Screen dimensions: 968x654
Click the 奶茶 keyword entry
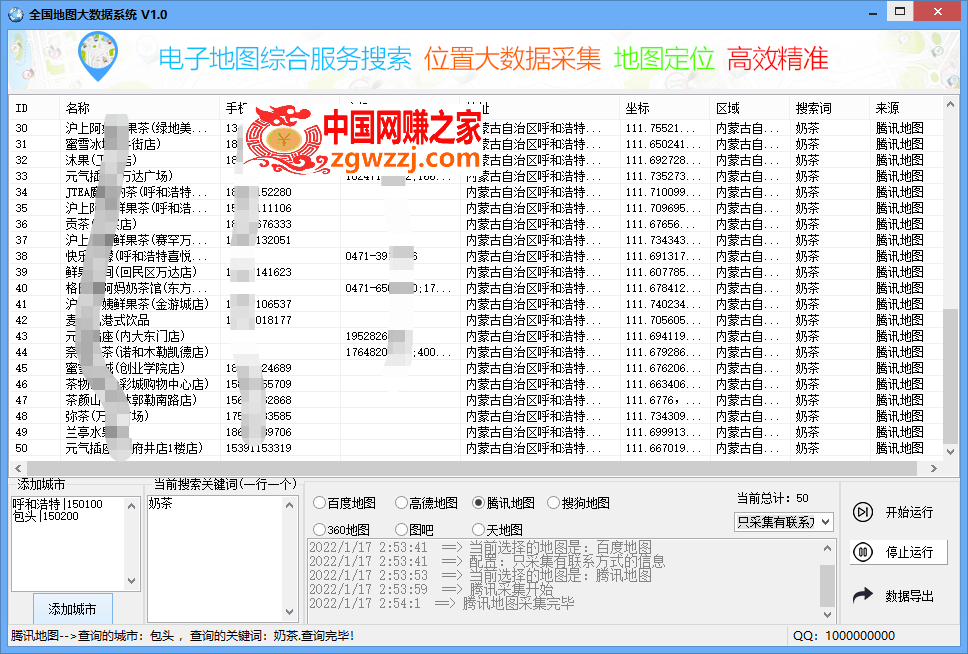click(161, 503)
